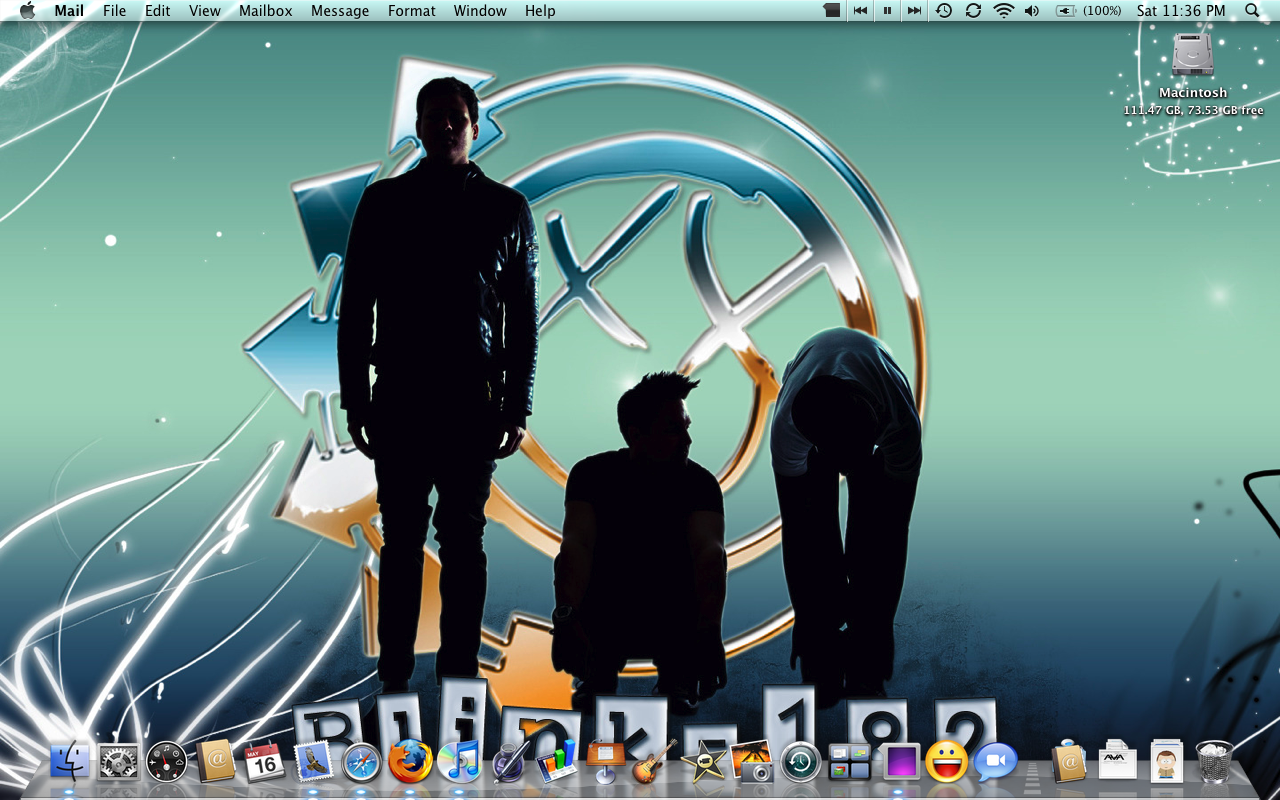This screenshot has width=1280, height=800.
Task: Launch Pages ink pen icon
Action: coord(509,762)
